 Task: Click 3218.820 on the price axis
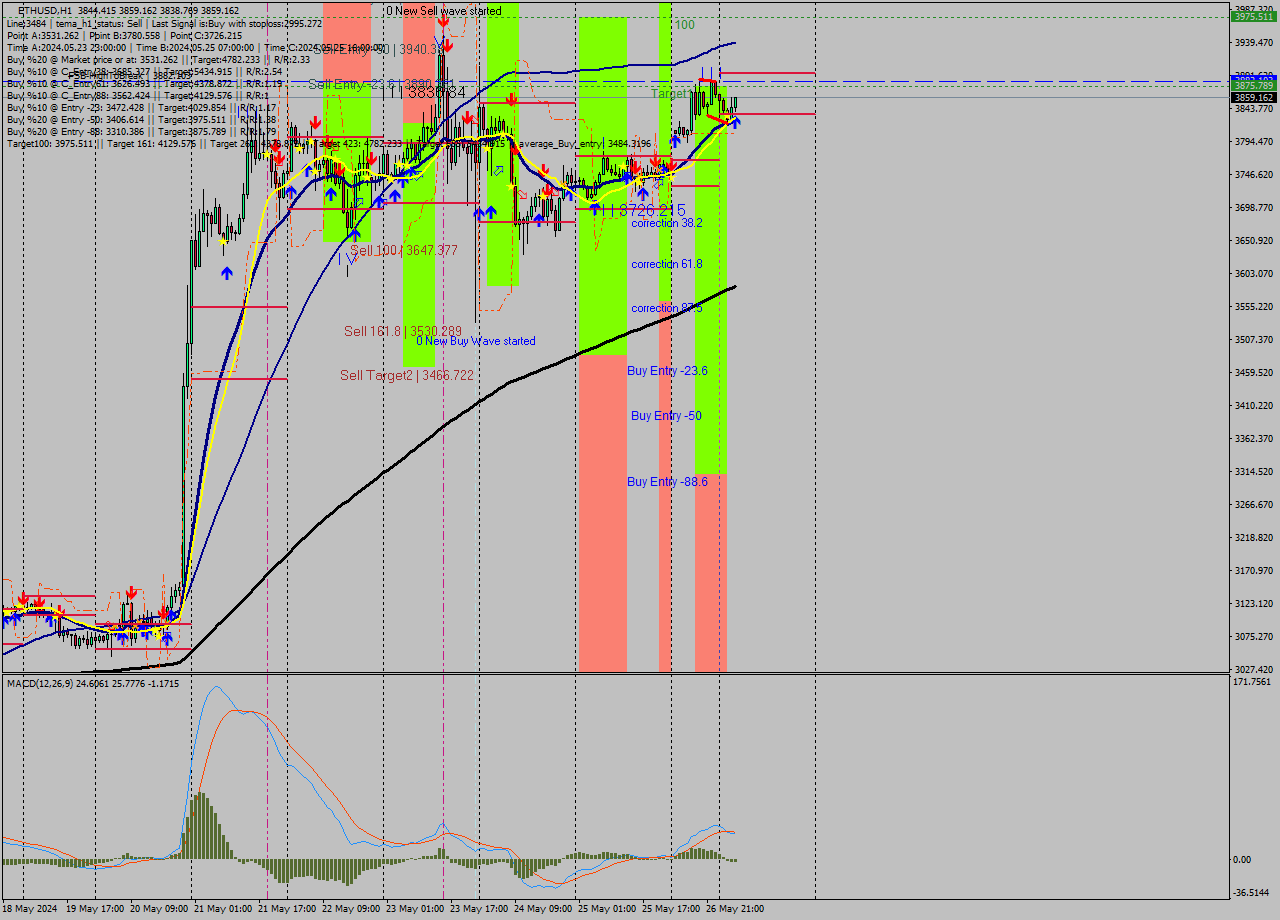1254,538
